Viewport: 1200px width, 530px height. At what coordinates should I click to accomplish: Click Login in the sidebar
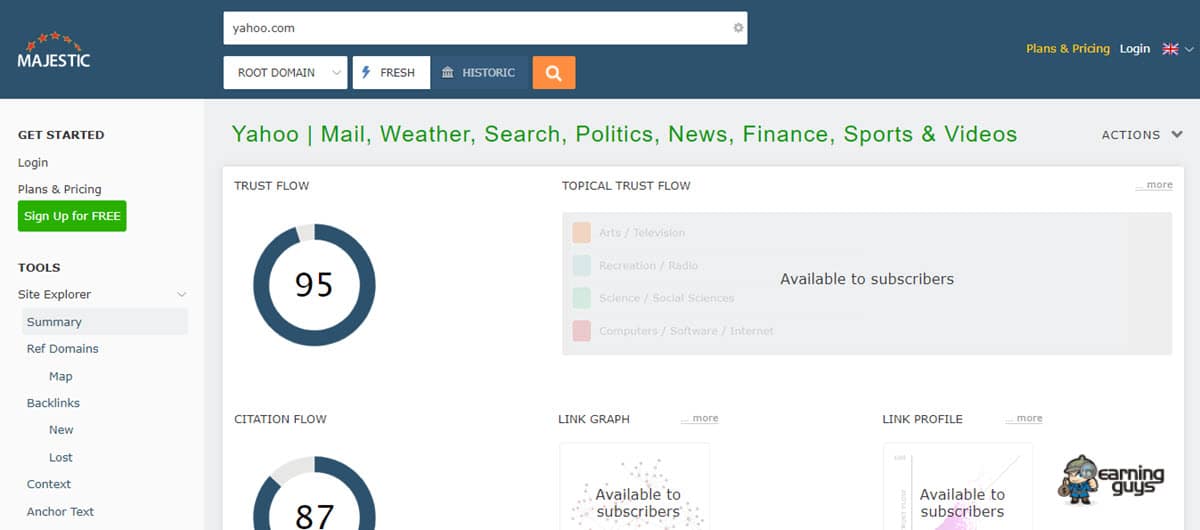[x=33, y=162]
